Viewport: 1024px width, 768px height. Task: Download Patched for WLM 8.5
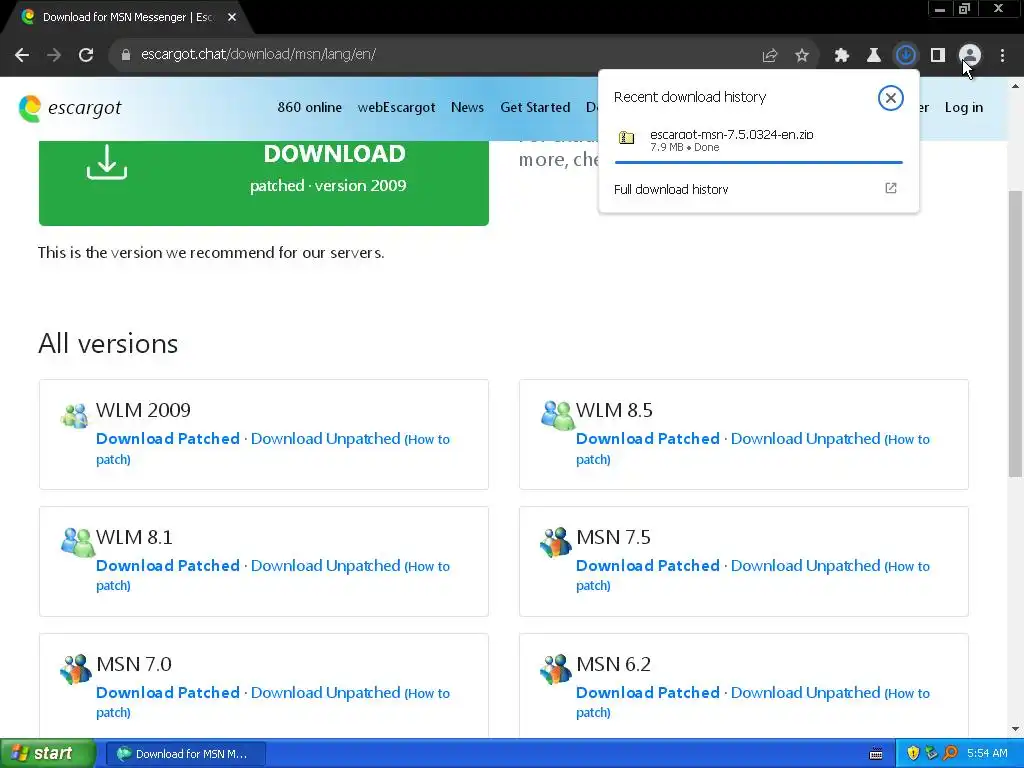648,439
